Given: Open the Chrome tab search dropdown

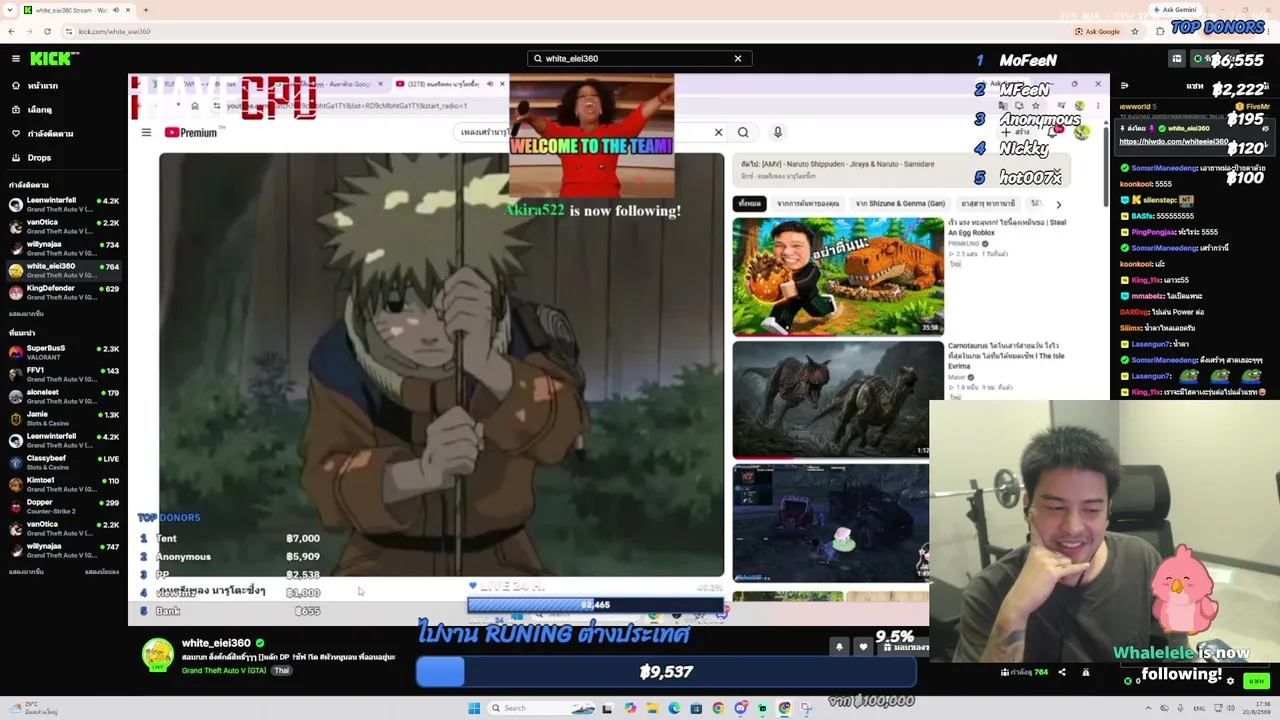Looking at the screenshot, I should coord(10,10).
